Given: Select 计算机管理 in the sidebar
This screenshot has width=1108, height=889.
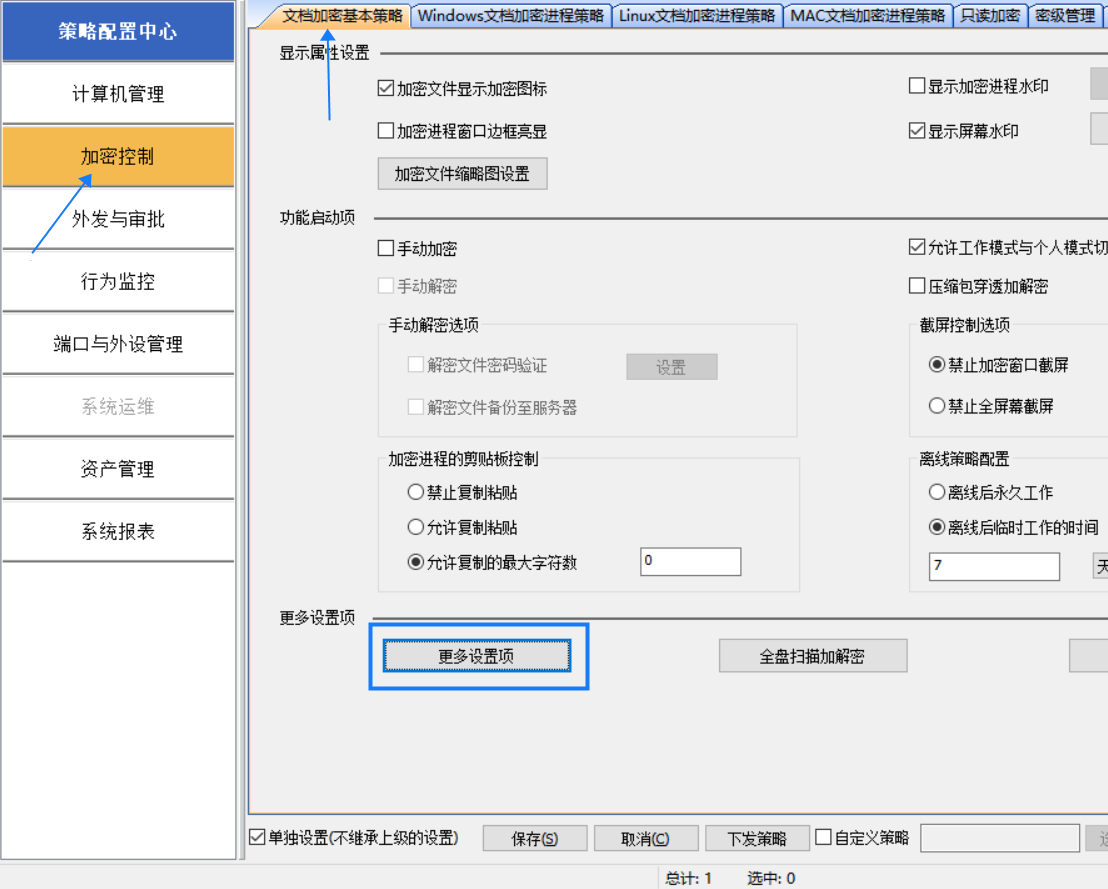Looking at the screenshot, I should tap(118, 94).
